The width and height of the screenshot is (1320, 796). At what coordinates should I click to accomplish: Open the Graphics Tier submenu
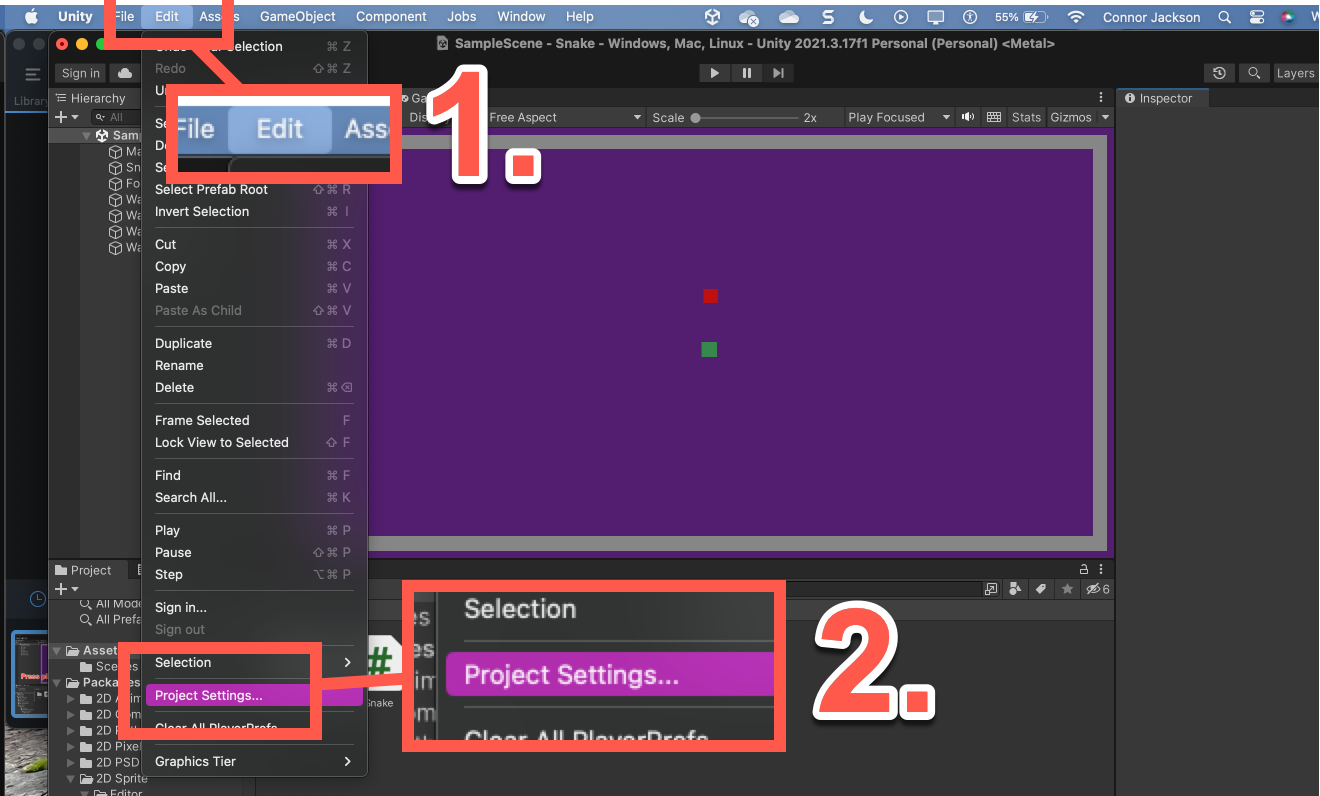(x=254, y=761)
